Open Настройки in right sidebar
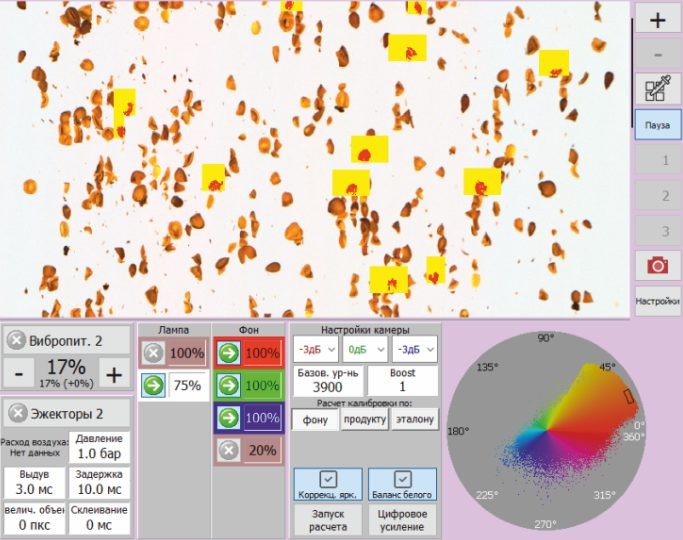683x540 pixels. tap(658, 301)
